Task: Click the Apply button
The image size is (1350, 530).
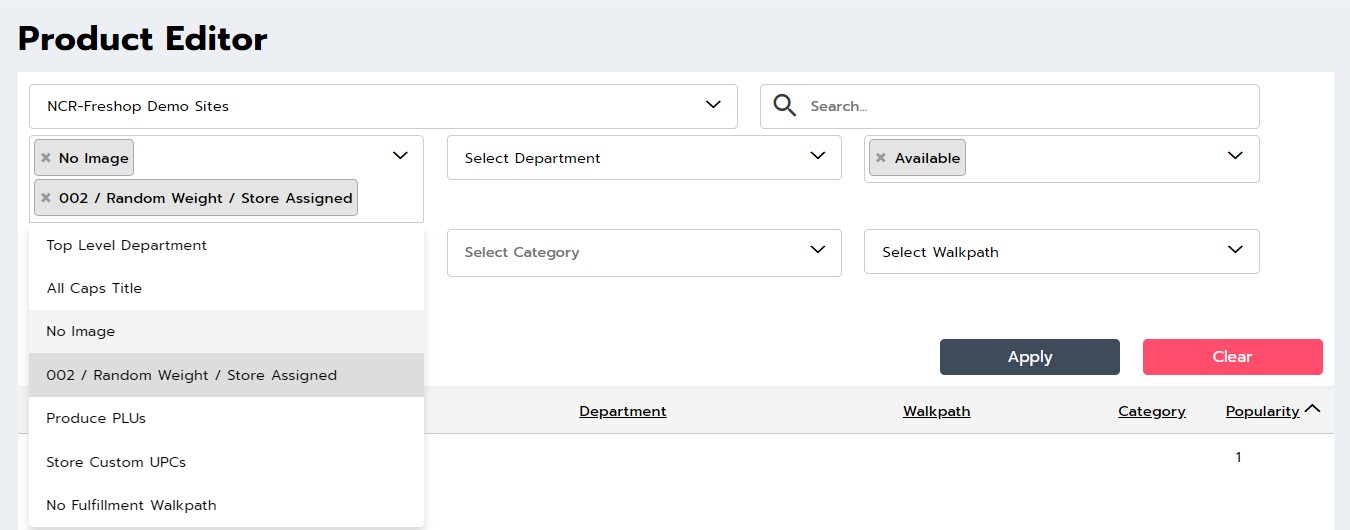Action: [x=1030, y=357]
